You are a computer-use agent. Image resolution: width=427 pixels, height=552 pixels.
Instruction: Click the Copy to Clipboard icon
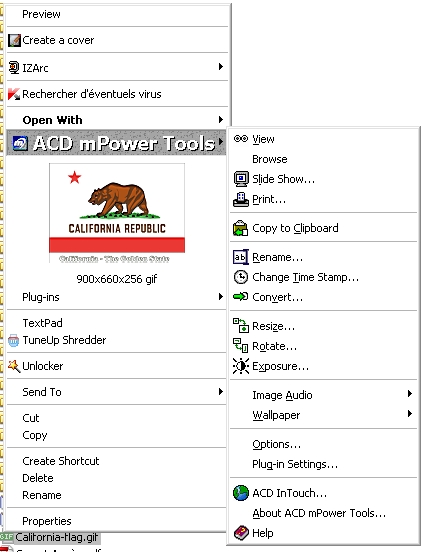click(x=240, y=228)
